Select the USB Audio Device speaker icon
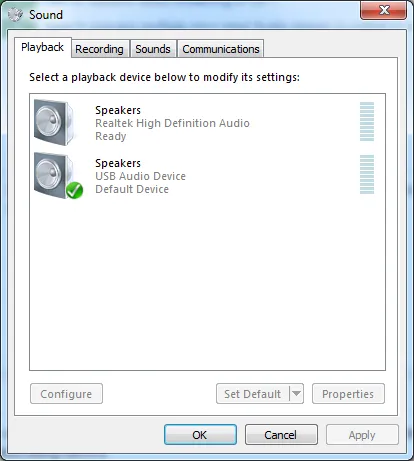This screenshot has width=414, height=461. (54, 175)
